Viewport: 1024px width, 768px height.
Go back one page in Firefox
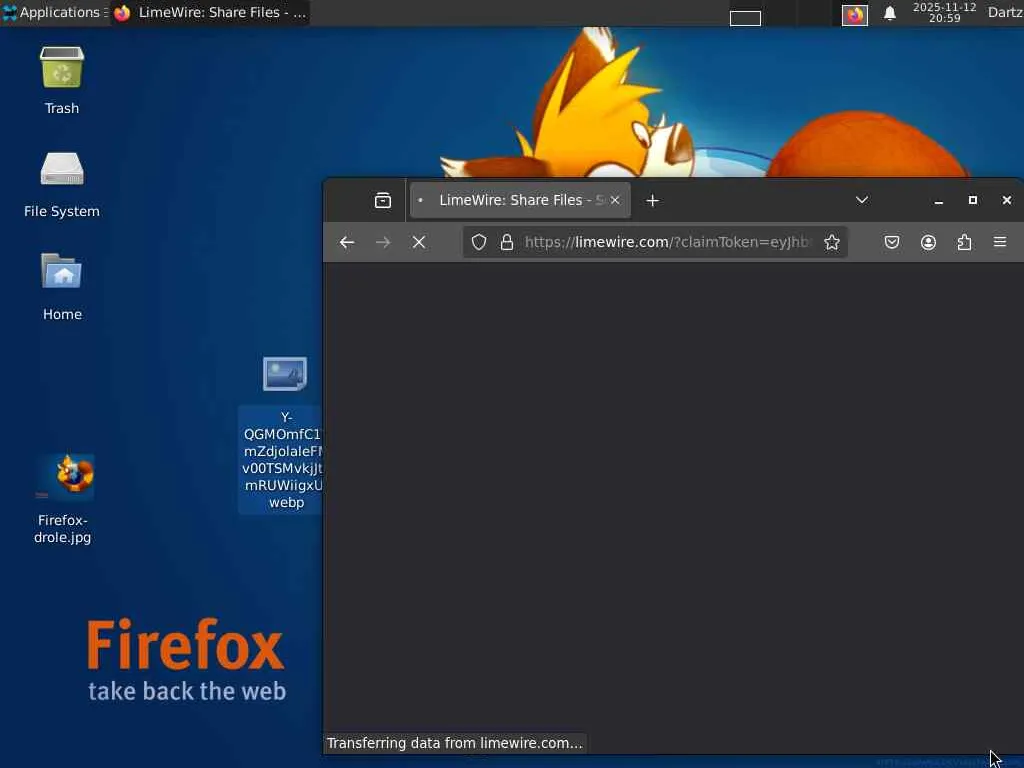[347, 242]
